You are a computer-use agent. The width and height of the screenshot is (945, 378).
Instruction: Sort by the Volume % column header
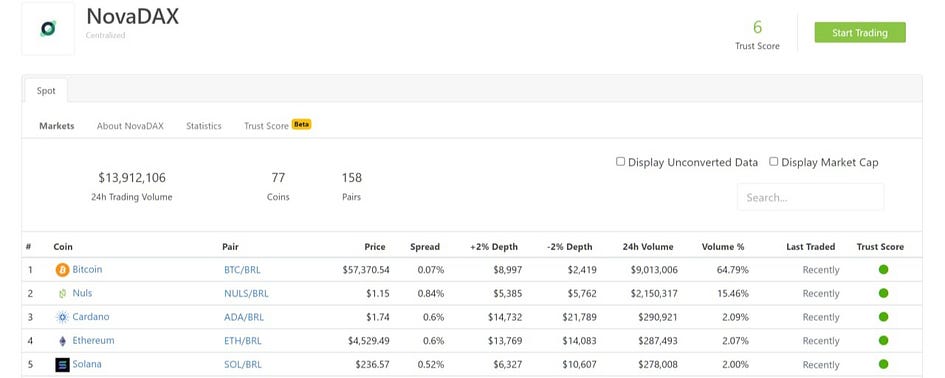point(723,247)
